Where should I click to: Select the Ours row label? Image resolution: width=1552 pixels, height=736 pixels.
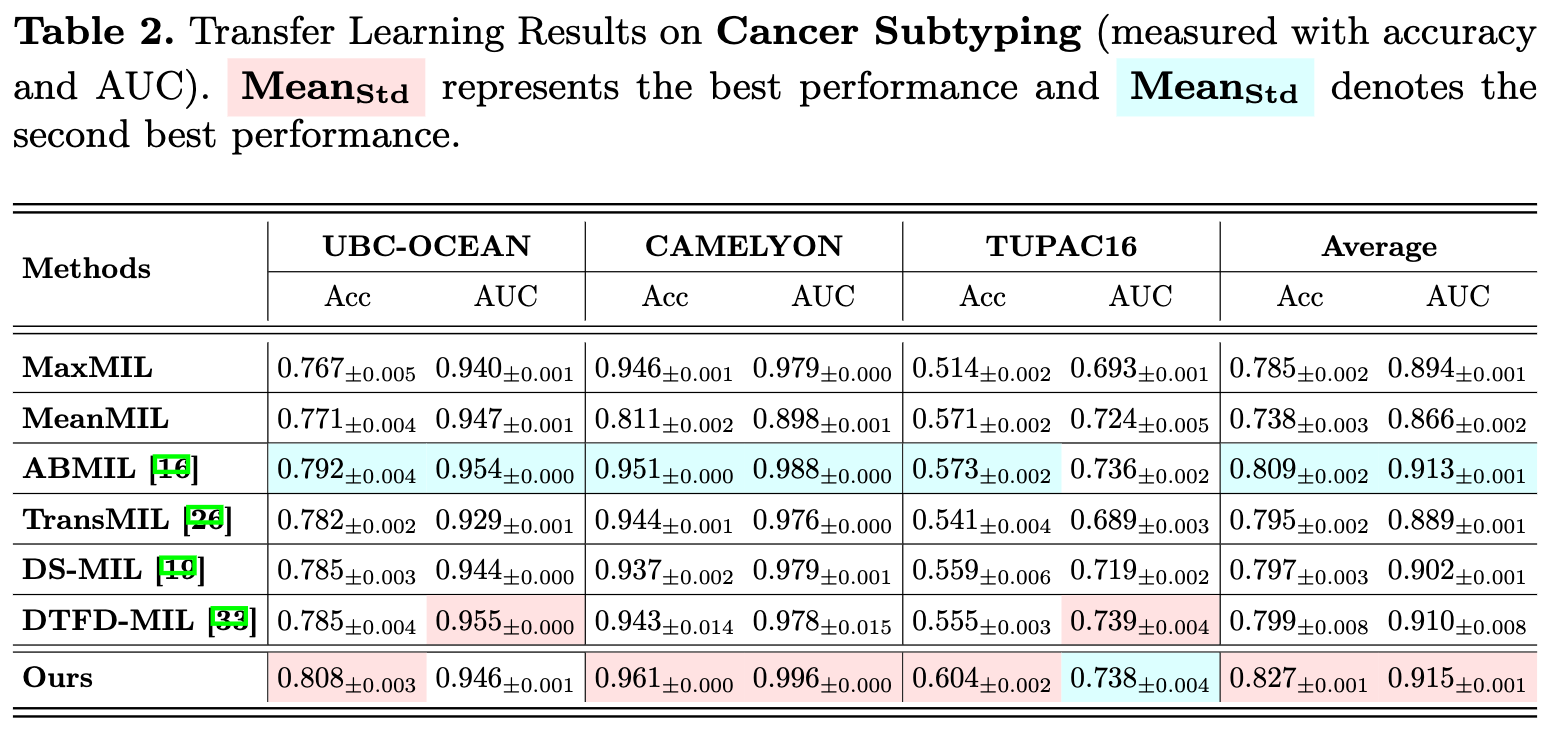point(58,678)
